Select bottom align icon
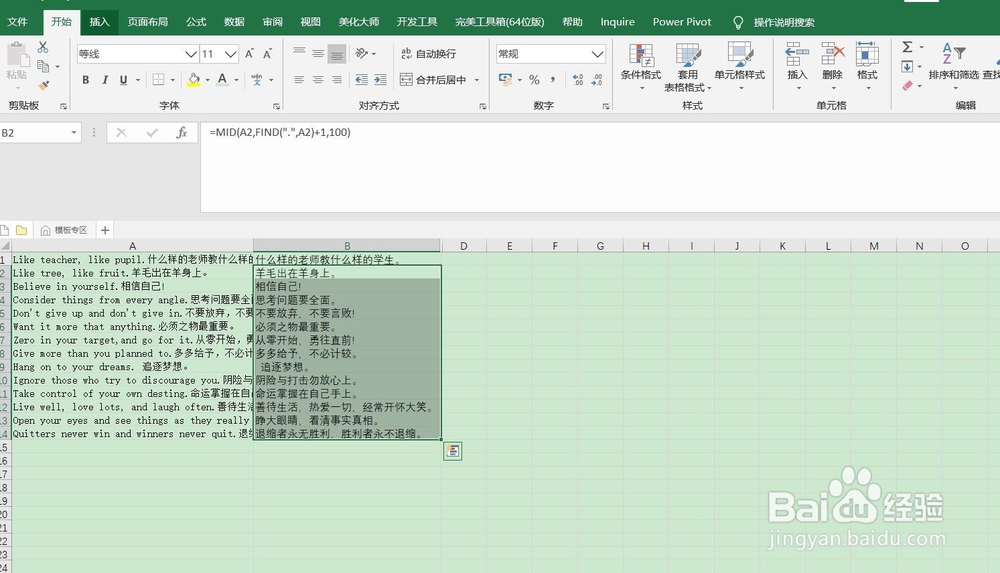 pyautogui.click(x=337, y=54)
